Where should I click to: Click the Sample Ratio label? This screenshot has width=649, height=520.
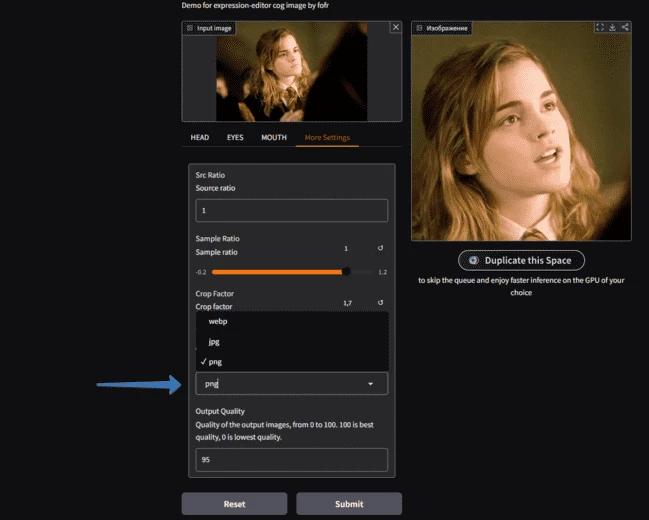click(217, 238)
